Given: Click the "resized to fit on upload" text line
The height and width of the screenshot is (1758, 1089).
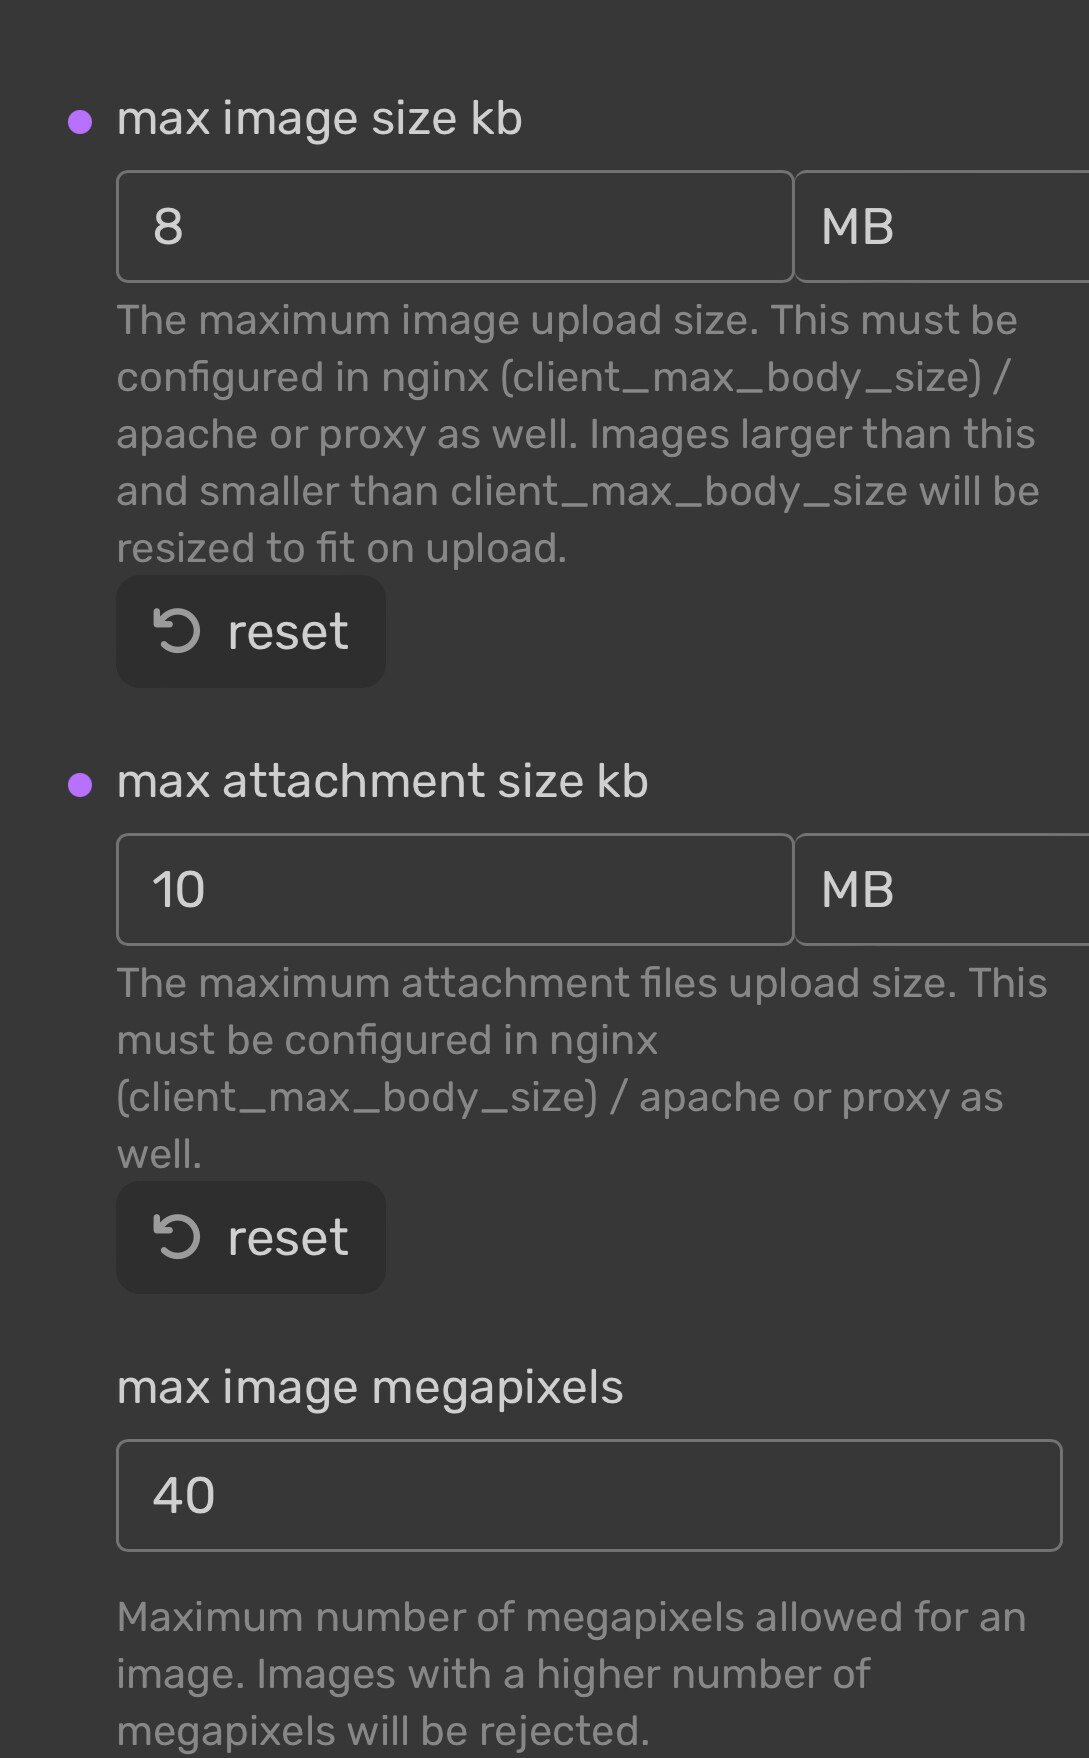Looking at the screenshot, I should pos(342,548).
